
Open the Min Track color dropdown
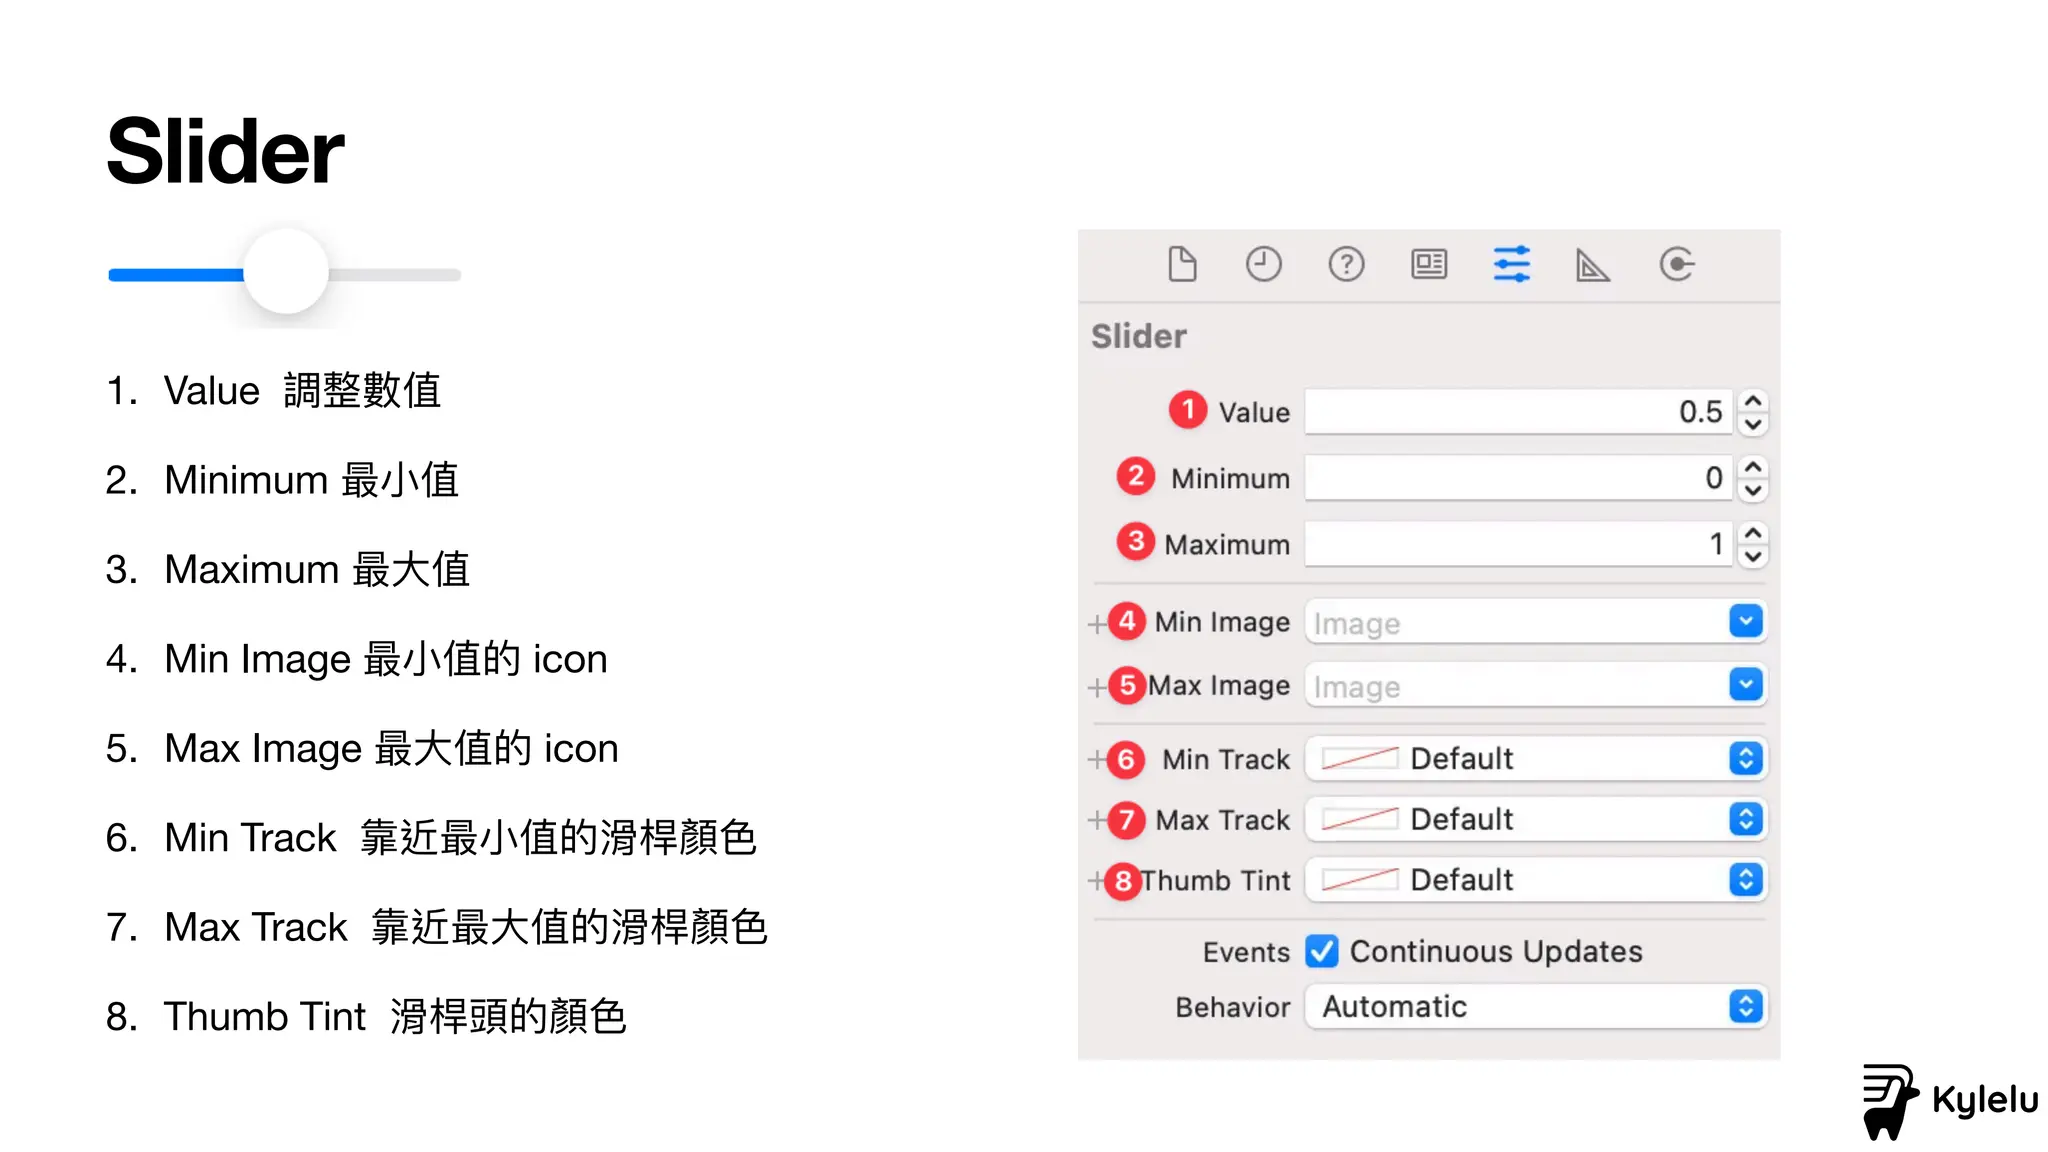[1746, 759]
